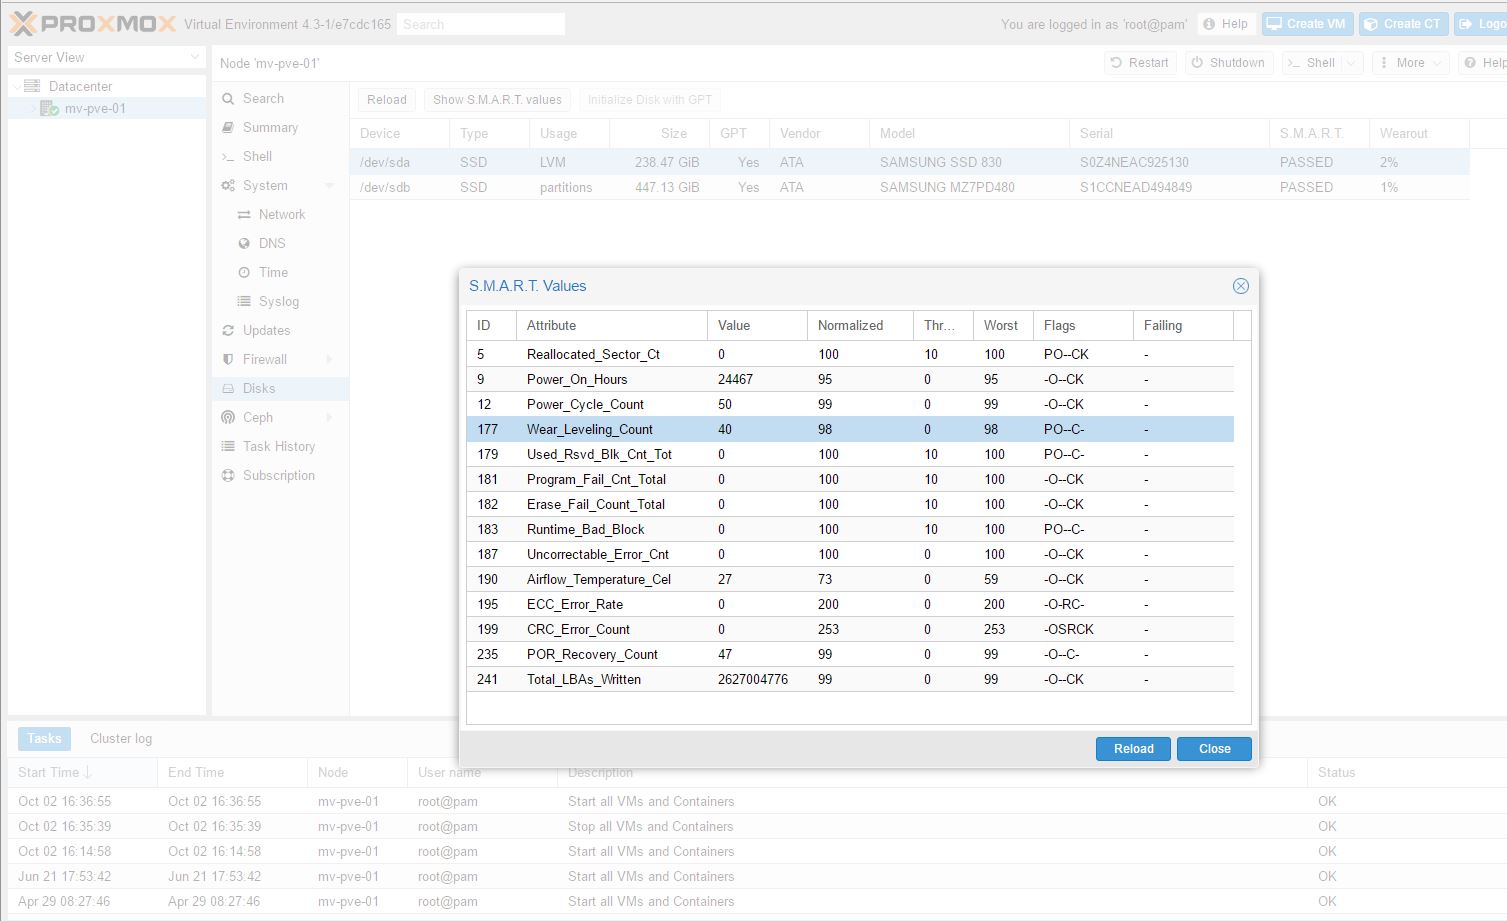
Task: Open the Summary page via its icon
Action: [228, 128]
